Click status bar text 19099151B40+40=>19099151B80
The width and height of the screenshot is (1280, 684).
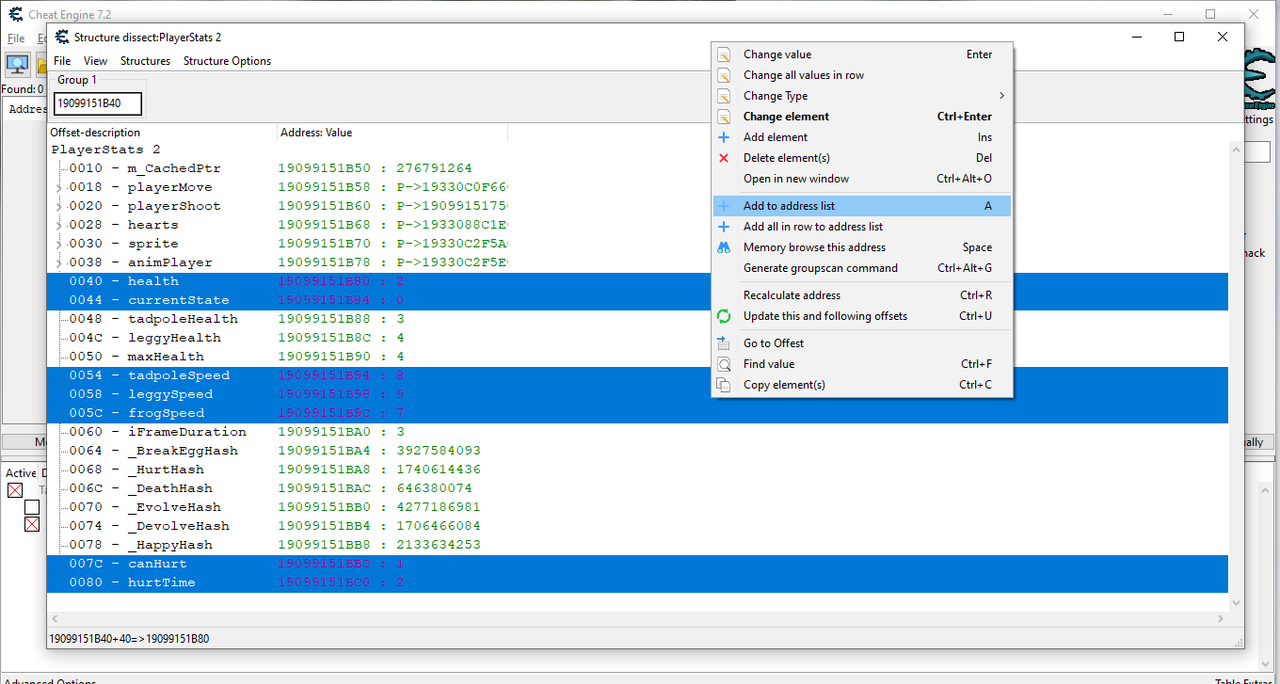tap(129, 638)
